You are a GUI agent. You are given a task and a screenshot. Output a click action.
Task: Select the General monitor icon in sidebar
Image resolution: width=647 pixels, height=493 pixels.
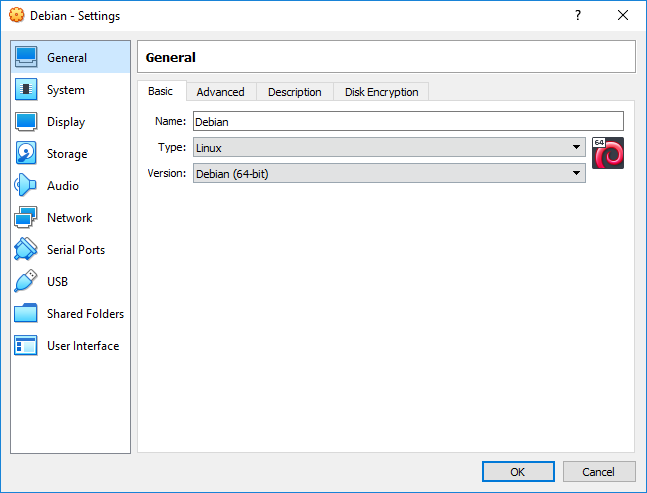tap(26, 57)
